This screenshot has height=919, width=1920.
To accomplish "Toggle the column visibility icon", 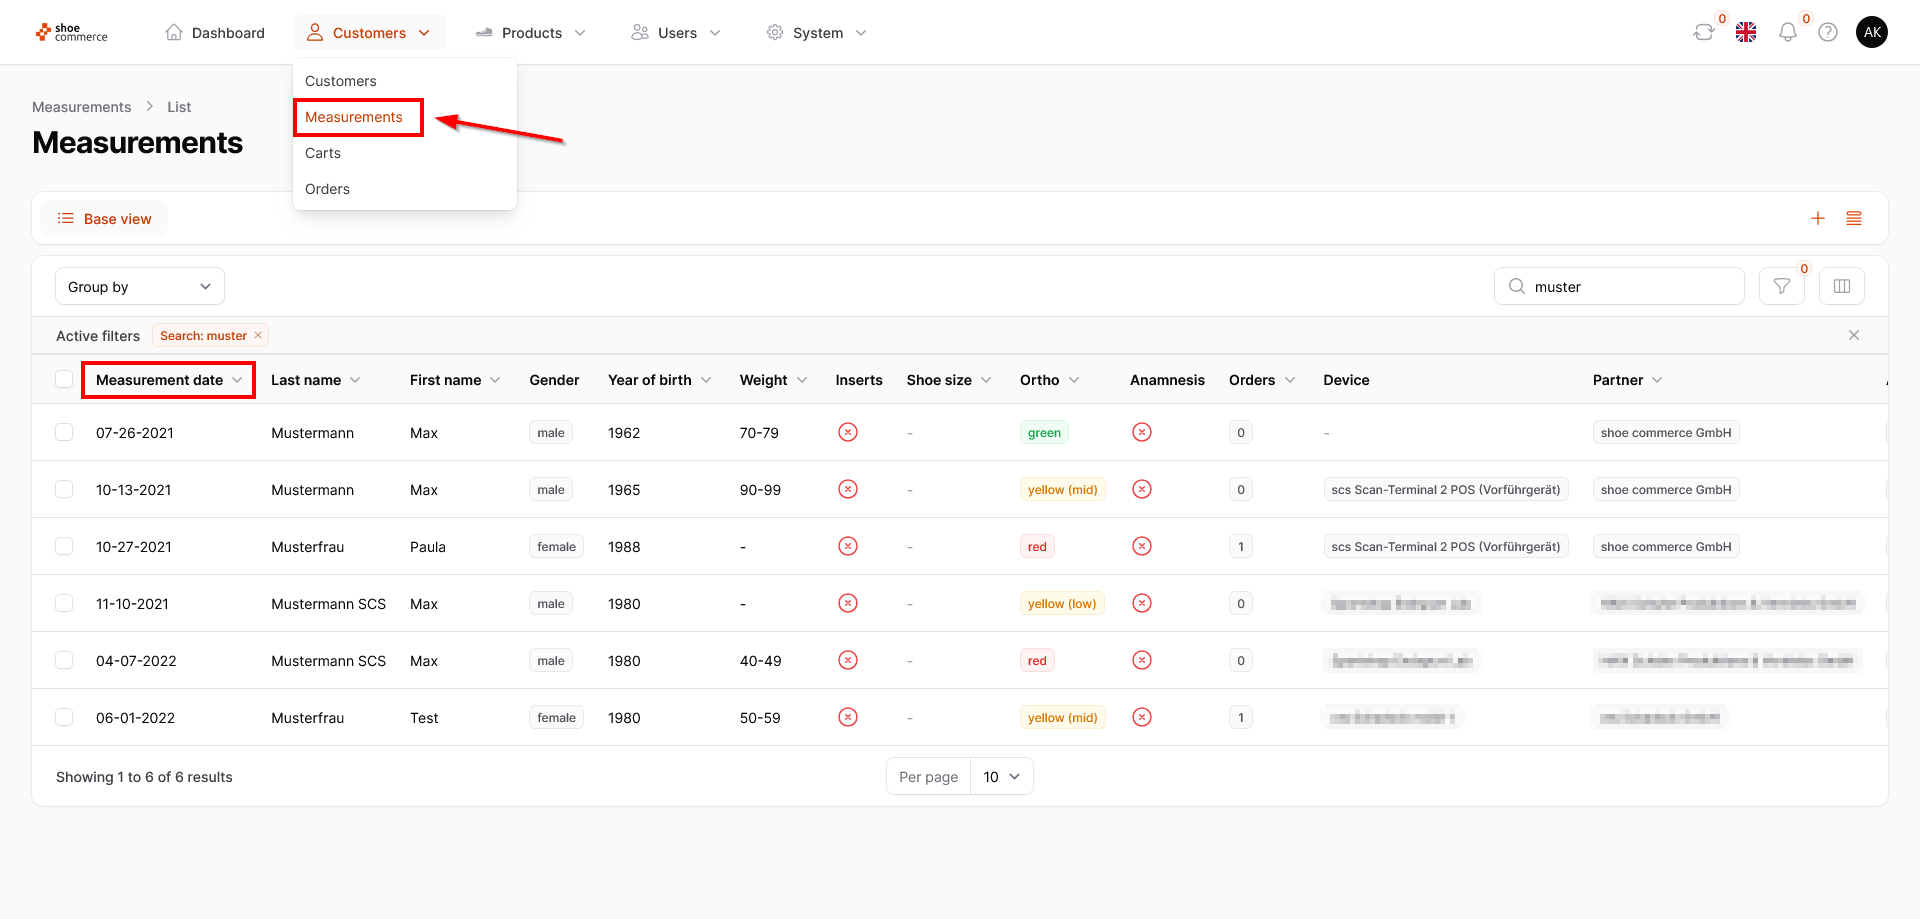I will click(1842, 286).
